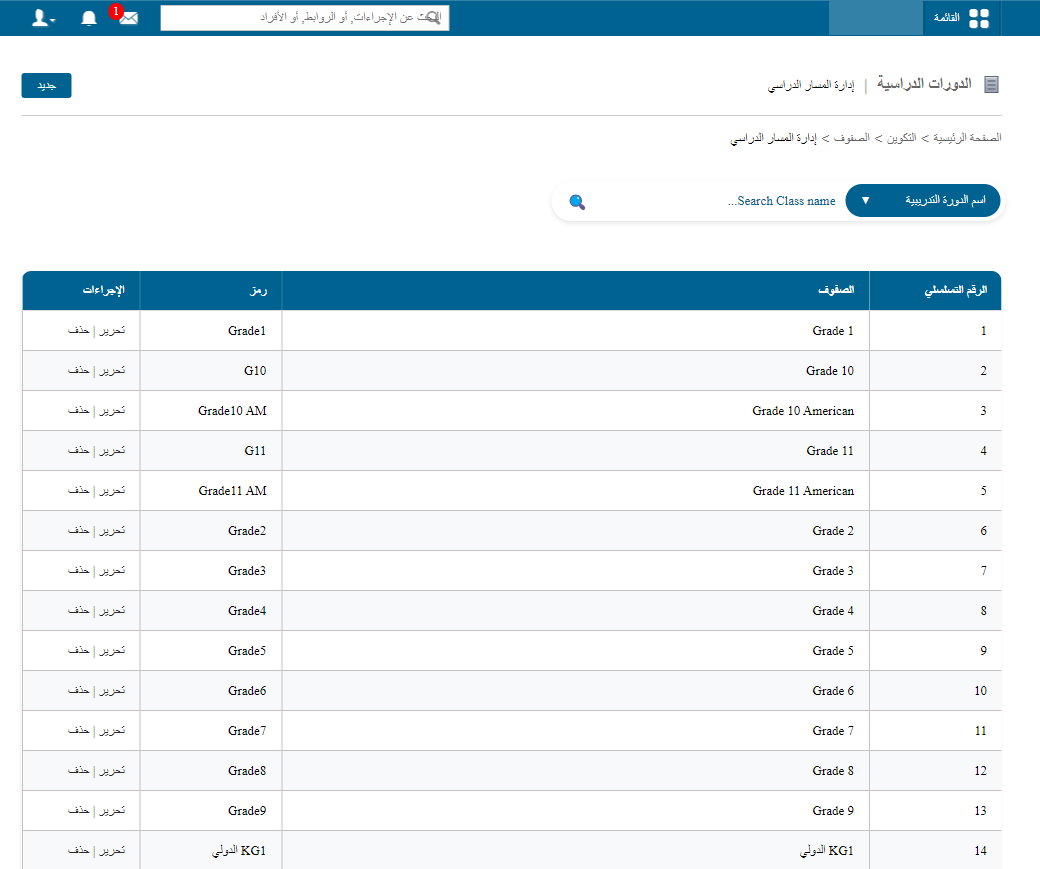Edit Grade 8 via تحرير
The image size is (1040, 869).
click(112, 770)
